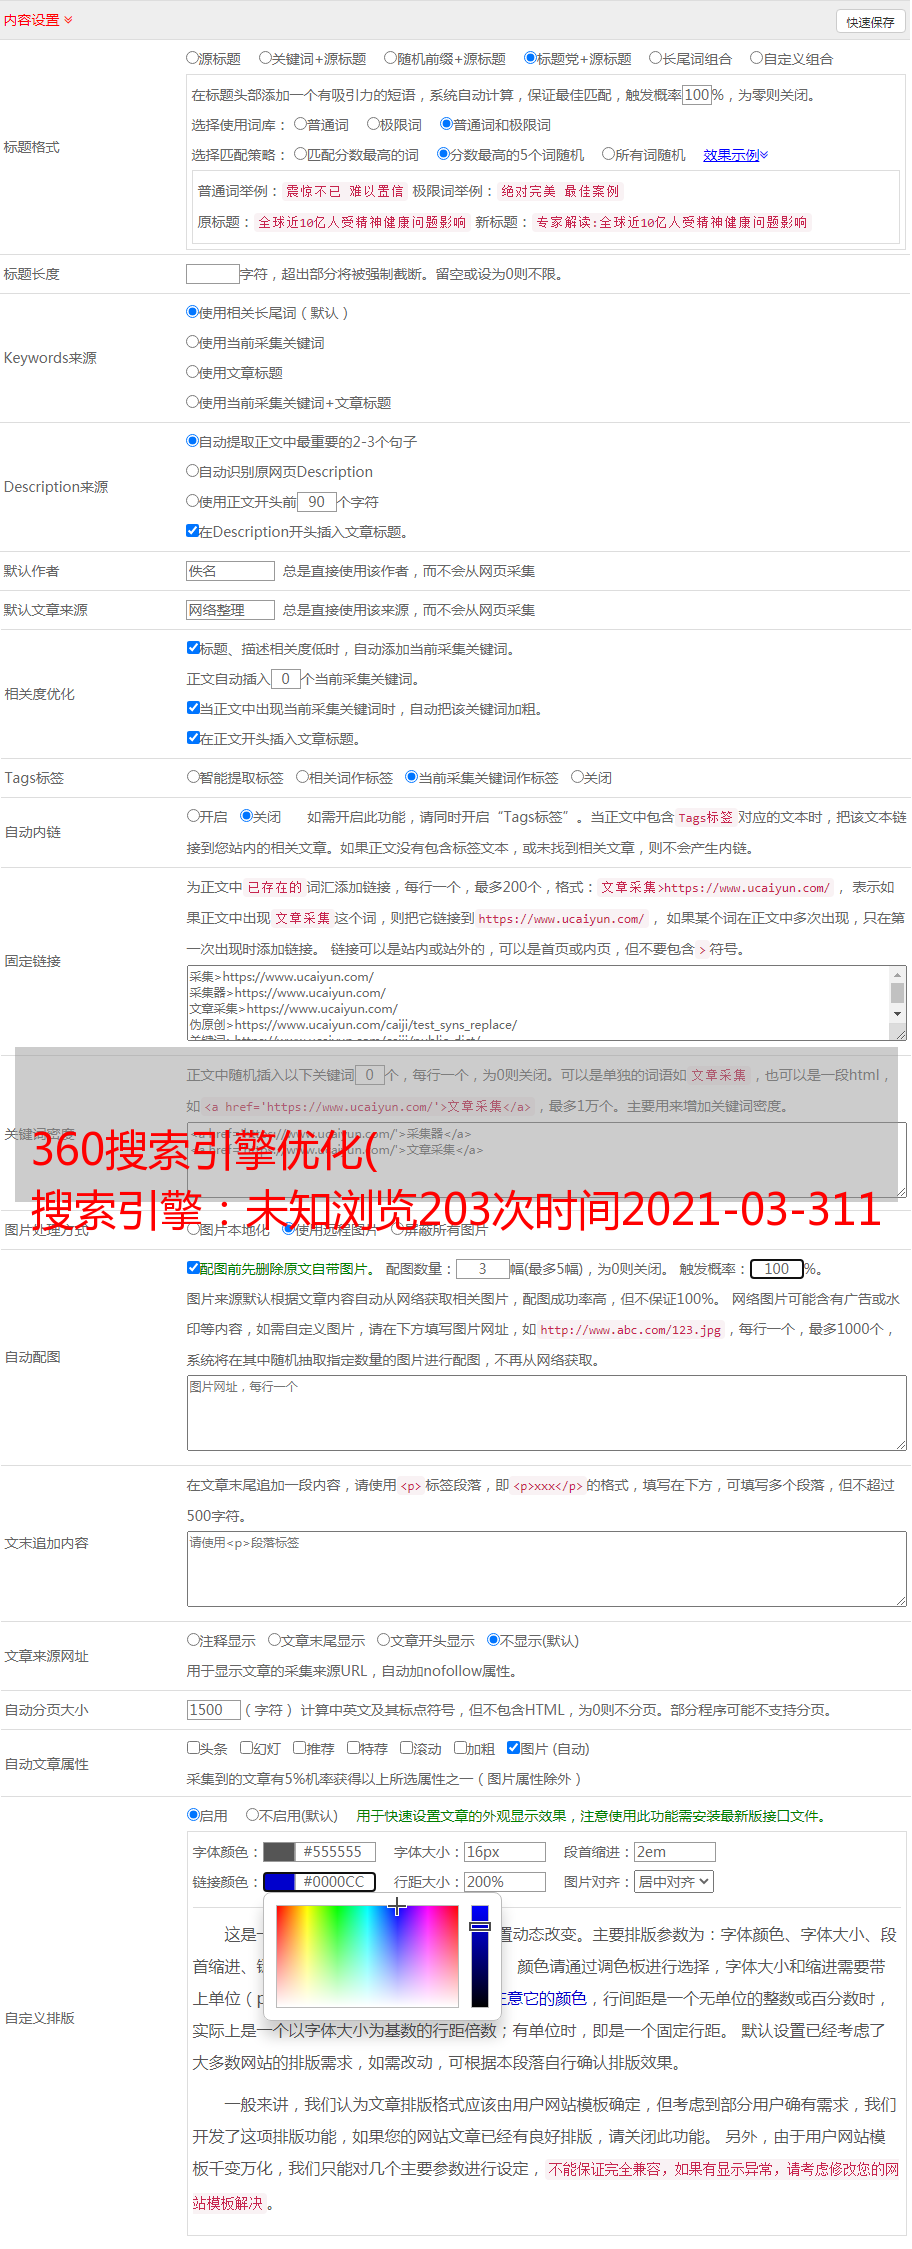
Task: Select 随机前缀+源标题 title format
Action: click(391, 58)
